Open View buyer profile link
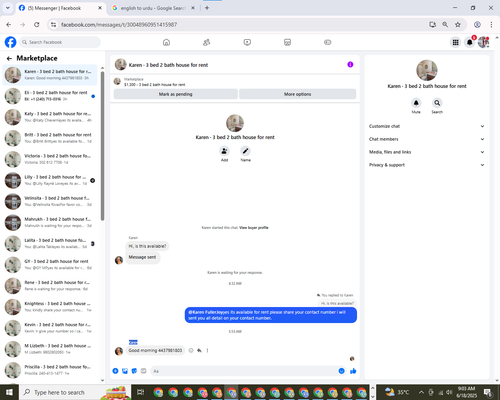500x400 pixels. pos(254,228)
